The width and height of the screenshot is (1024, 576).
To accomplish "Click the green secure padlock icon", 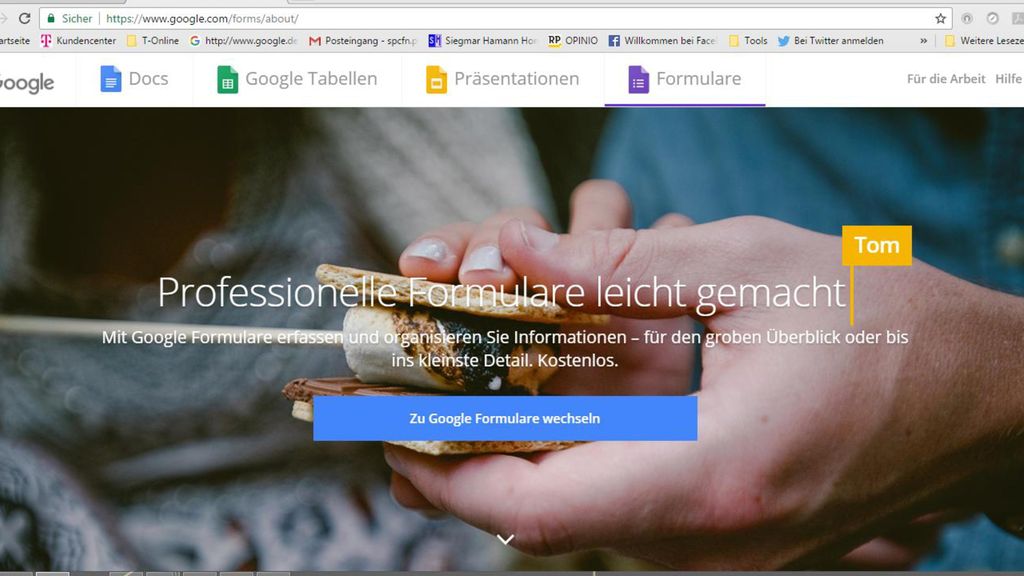I will 51,18.
